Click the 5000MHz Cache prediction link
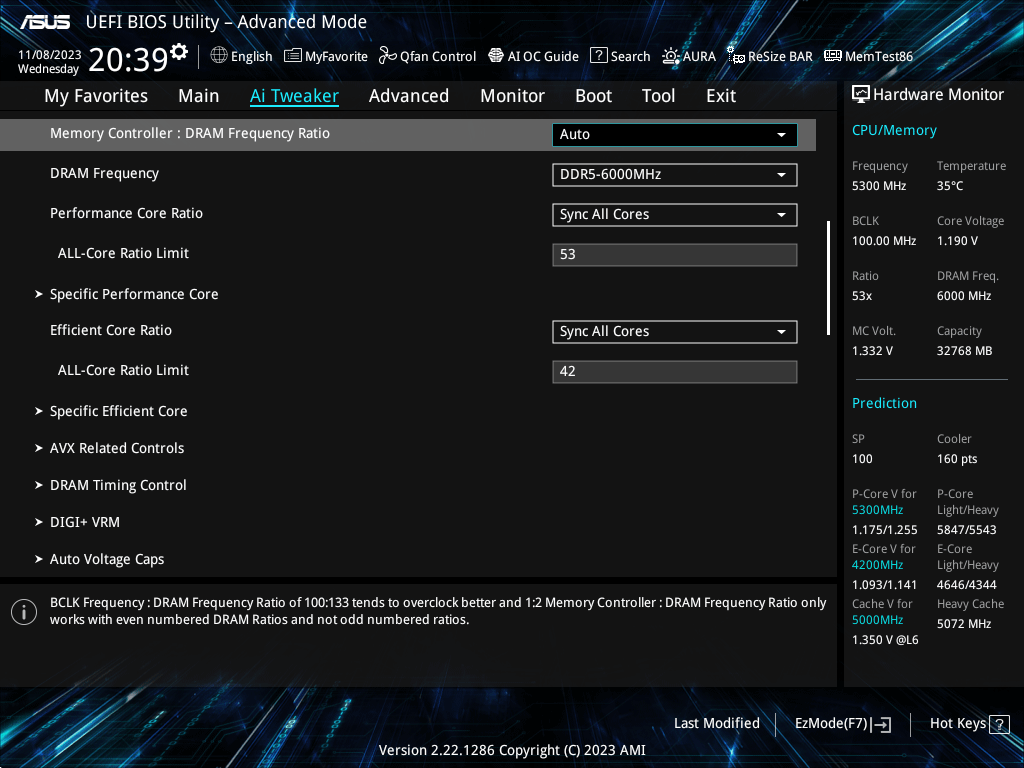1024x768 pixels. [878, 620]
